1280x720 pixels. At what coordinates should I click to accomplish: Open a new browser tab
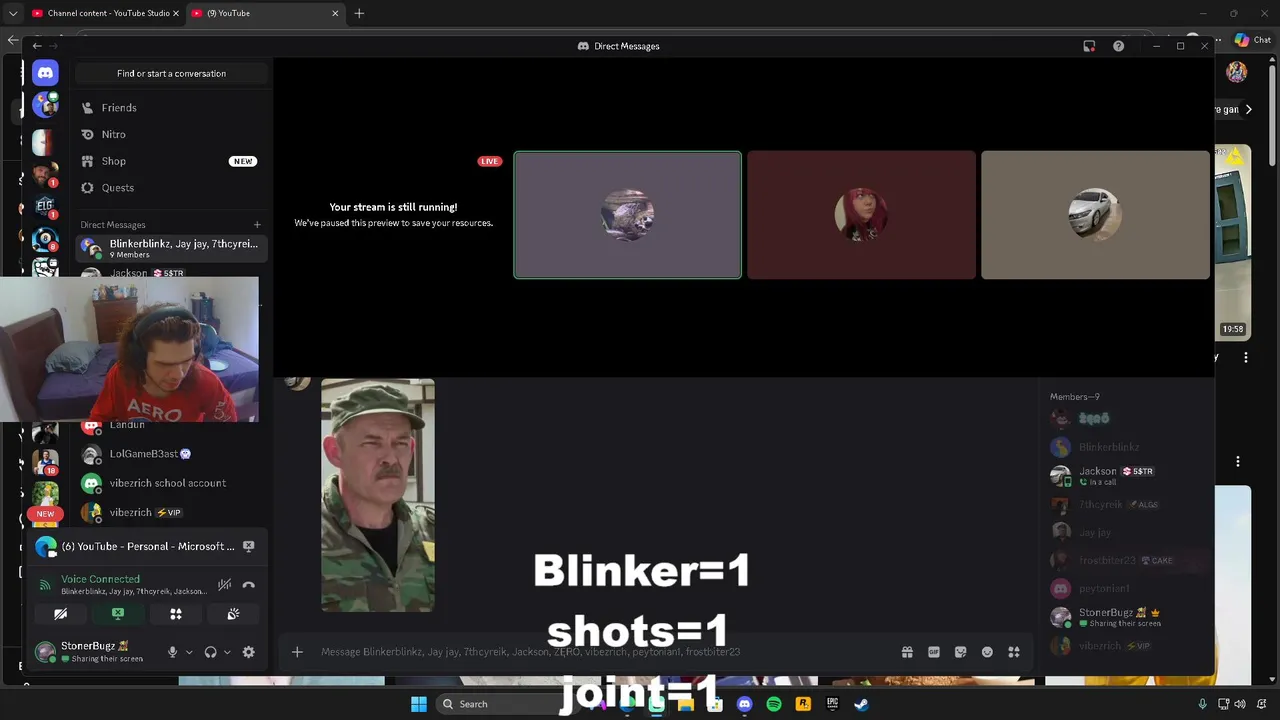(359, 13)
